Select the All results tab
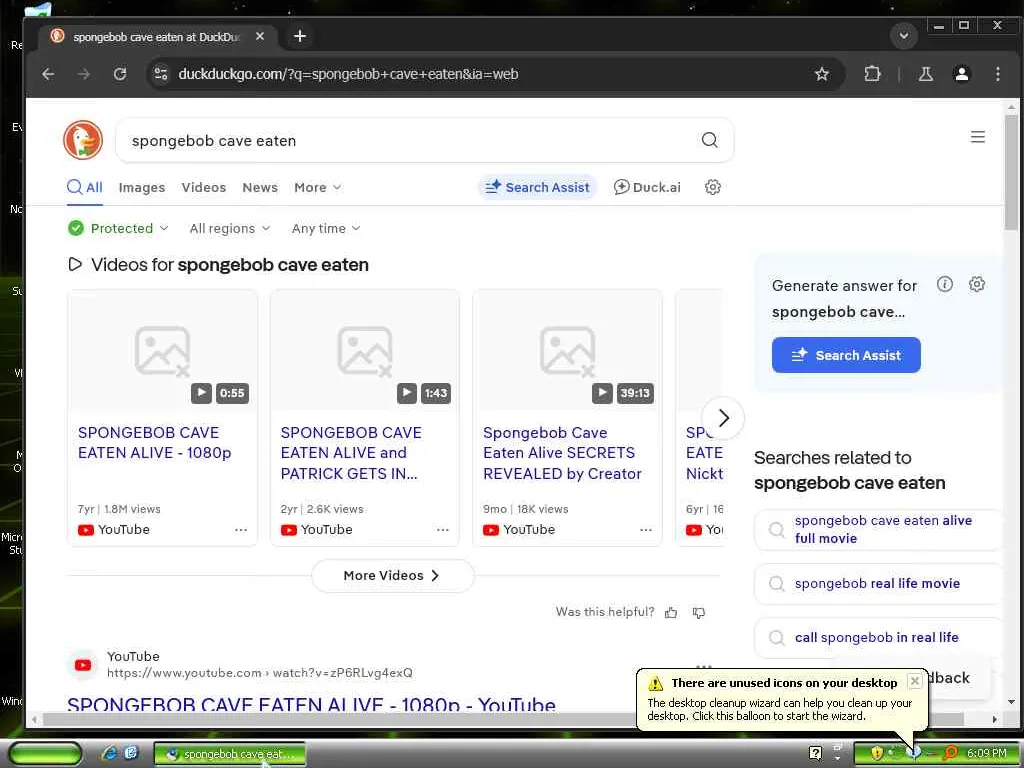 click(85, 187)
